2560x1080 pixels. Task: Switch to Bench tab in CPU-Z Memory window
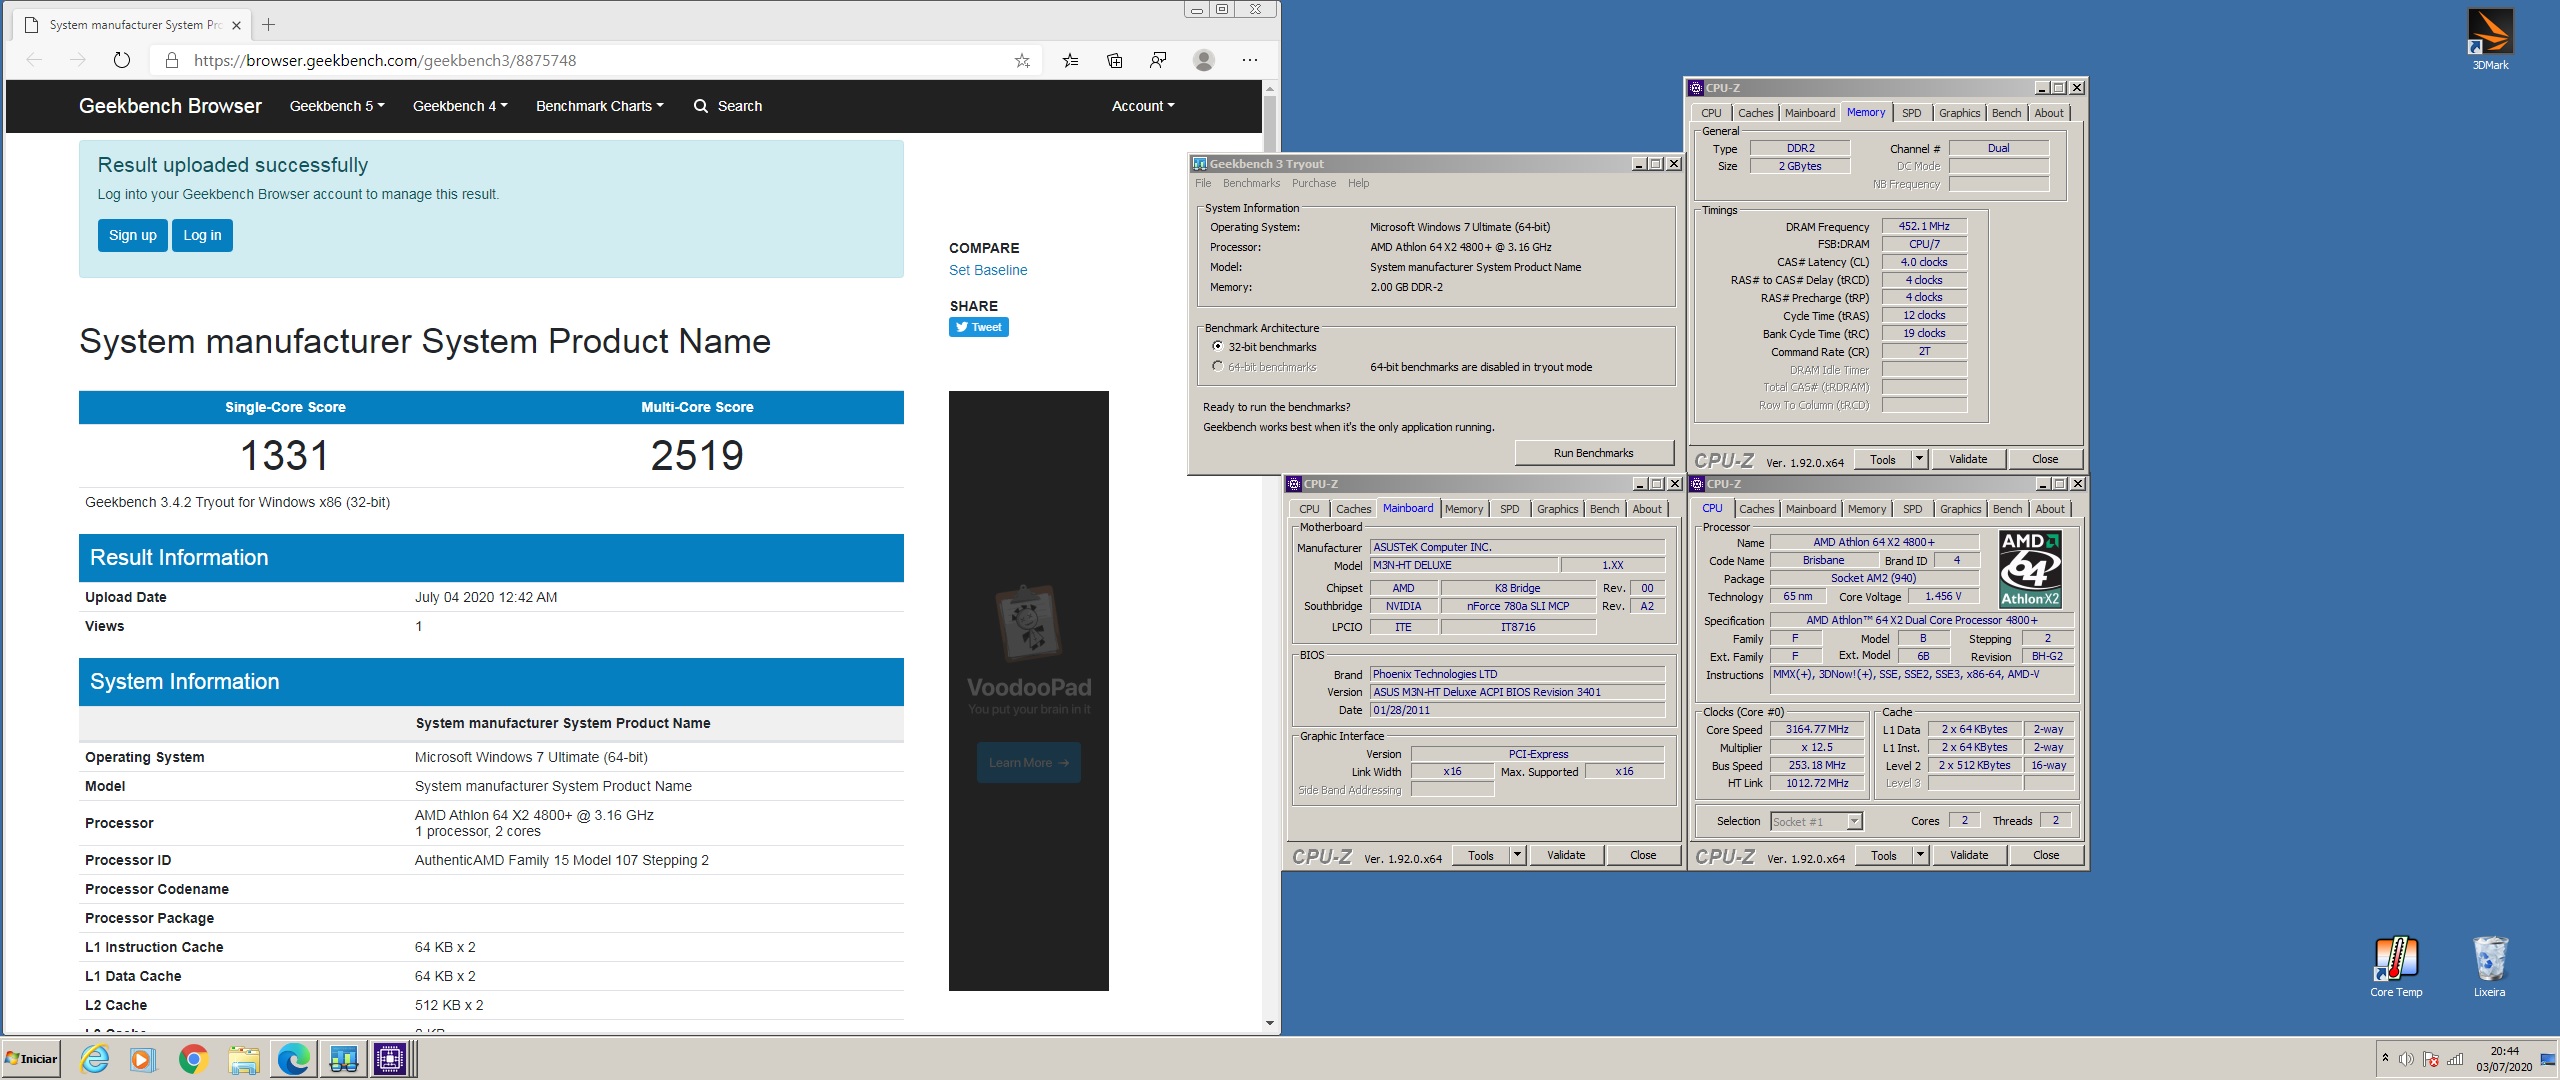pos(2006,113)
